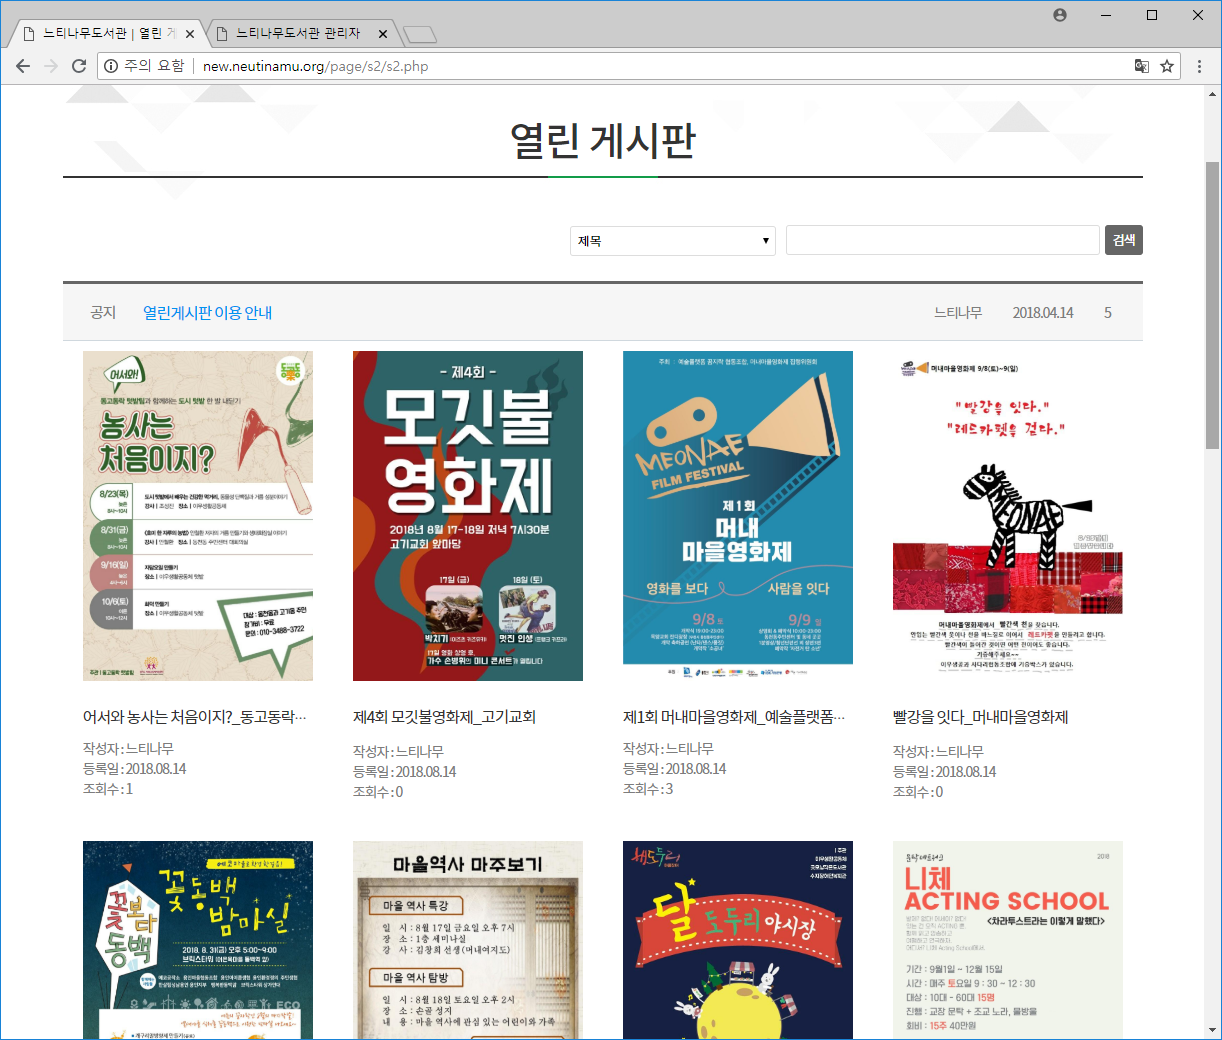Open the 머내마을영화제 blue poster thumbnail

click(738, 516)
